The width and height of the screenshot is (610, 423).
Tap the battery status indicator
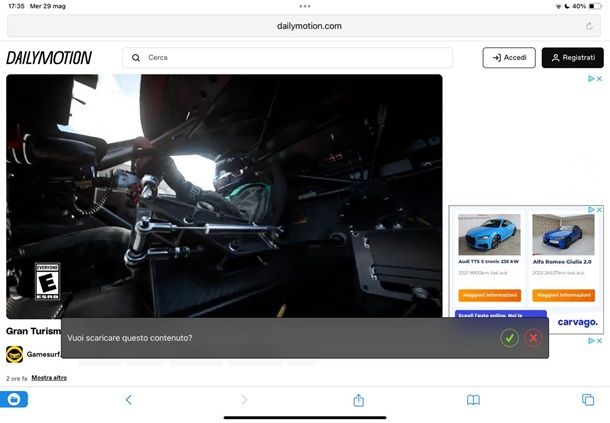(x=595, y=6)
